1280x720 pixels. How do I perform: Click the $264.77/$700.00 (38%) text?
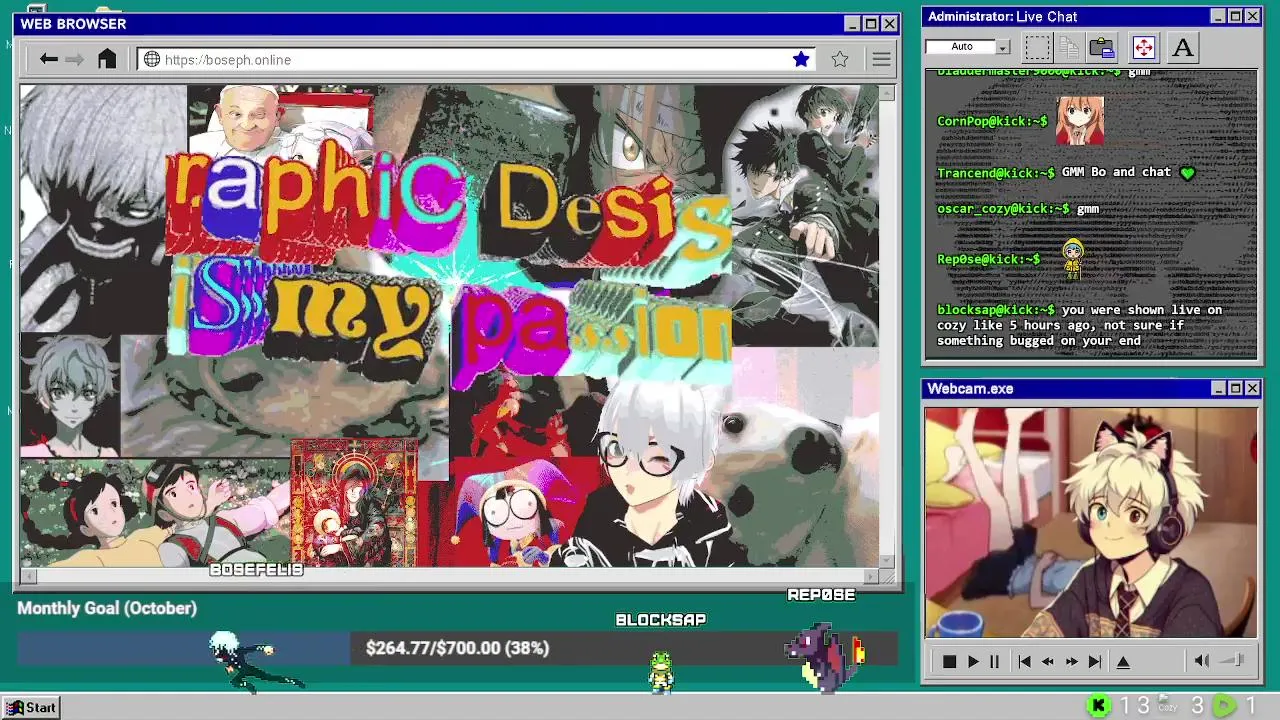457,648
